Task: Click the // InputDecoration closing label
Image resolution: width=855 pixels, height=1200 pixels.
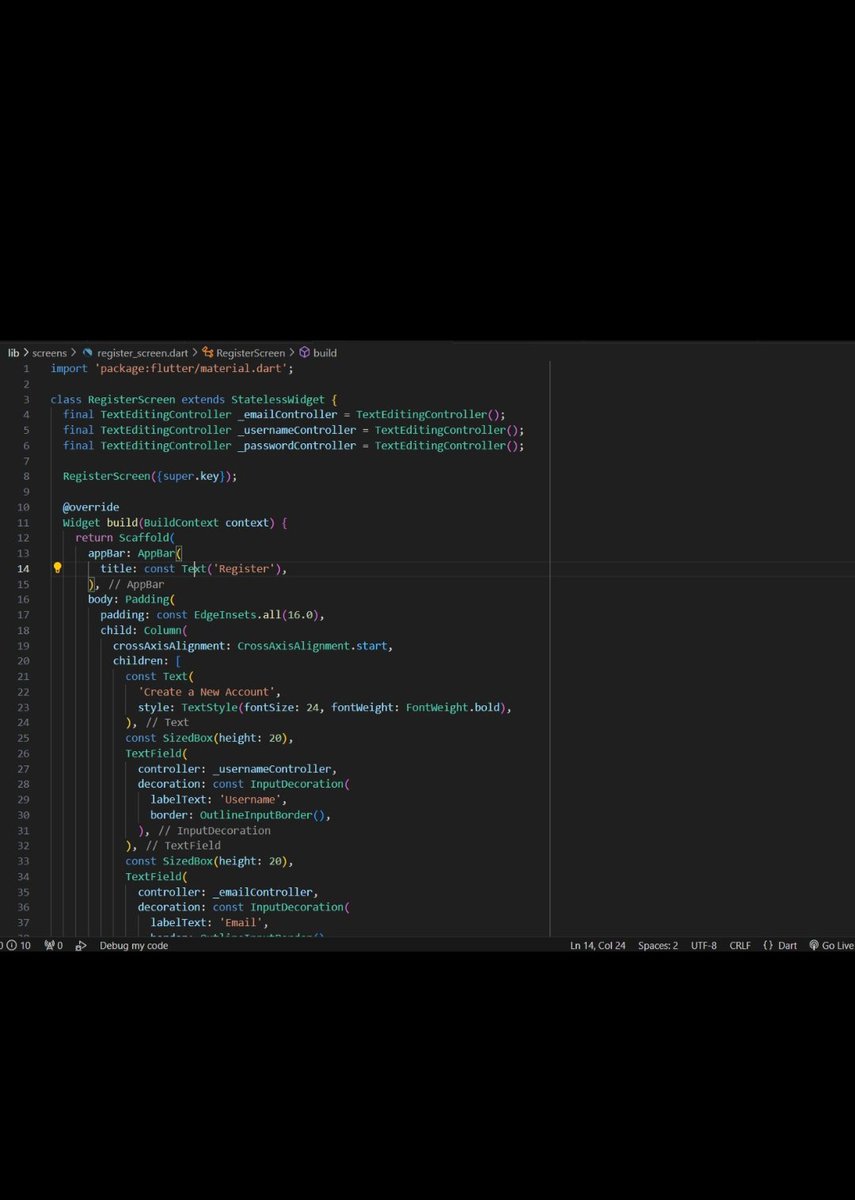Action: click(x=214, y=830)
